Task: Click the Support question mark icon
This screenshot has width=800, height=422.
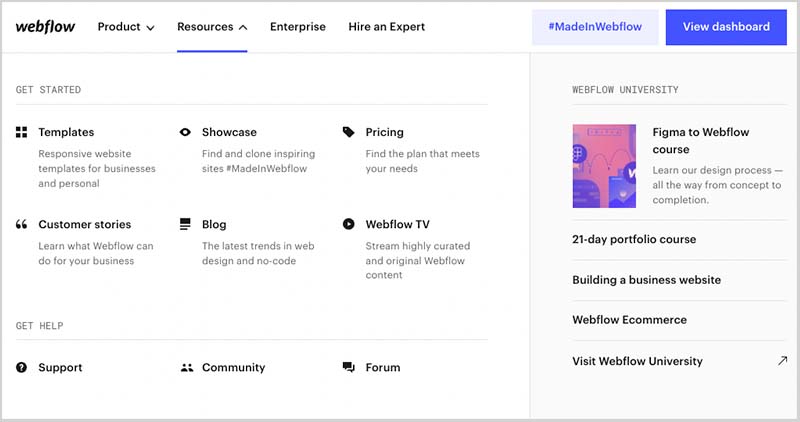Action: [x=22, y=368]
